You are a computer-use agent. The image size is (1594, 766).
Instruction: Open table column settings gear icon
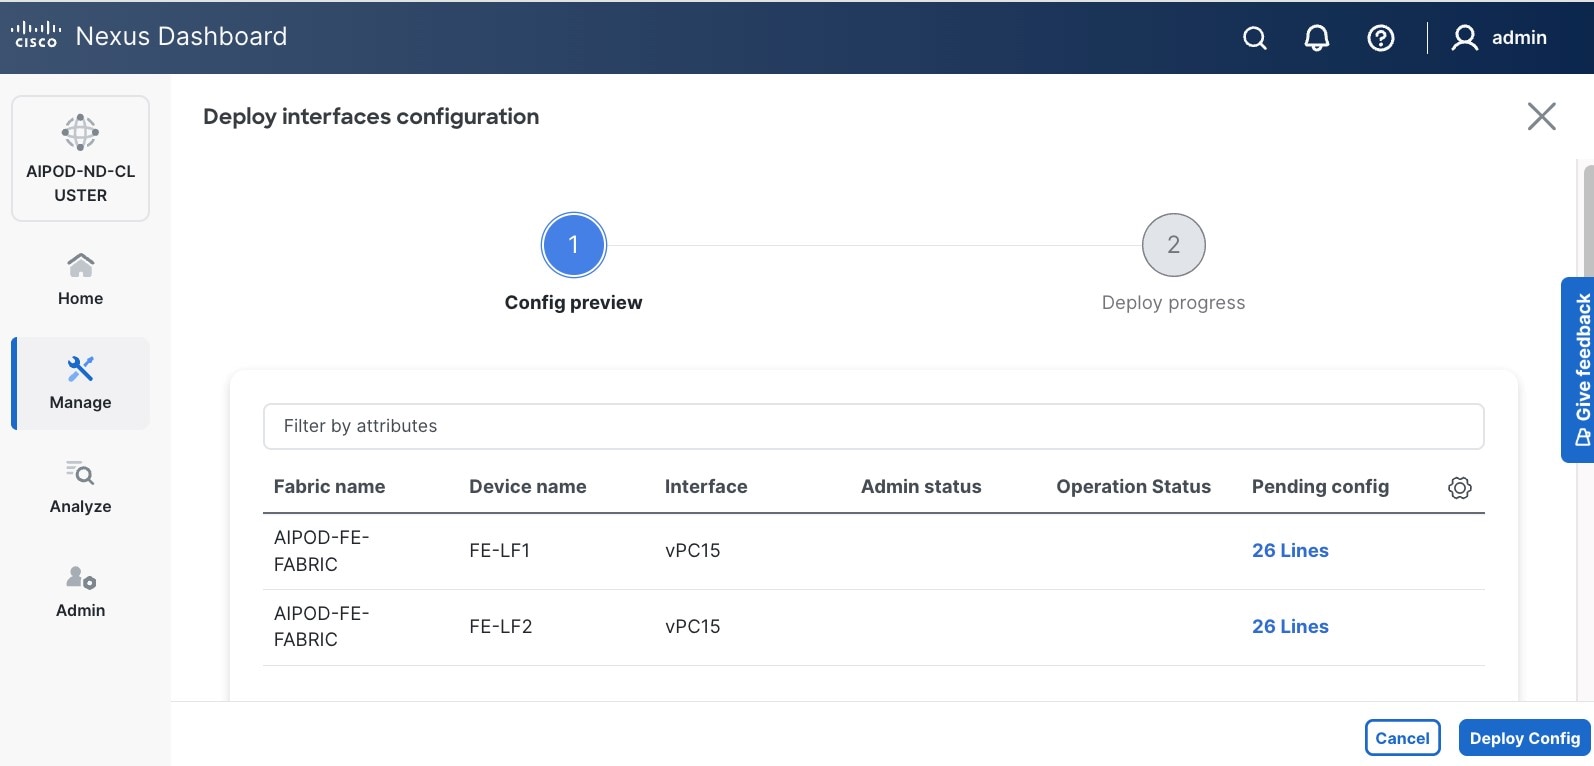point(1460,487)
